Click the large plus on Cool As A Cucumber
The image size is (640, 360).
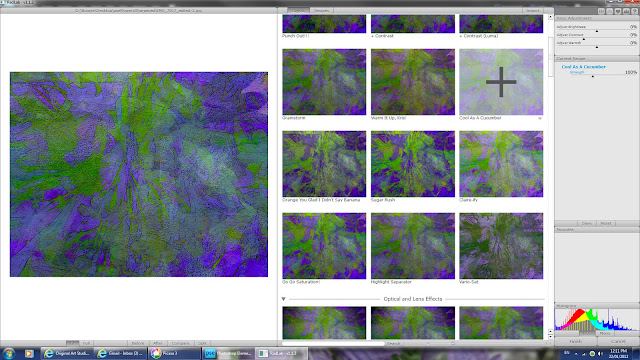pos(501,82)
